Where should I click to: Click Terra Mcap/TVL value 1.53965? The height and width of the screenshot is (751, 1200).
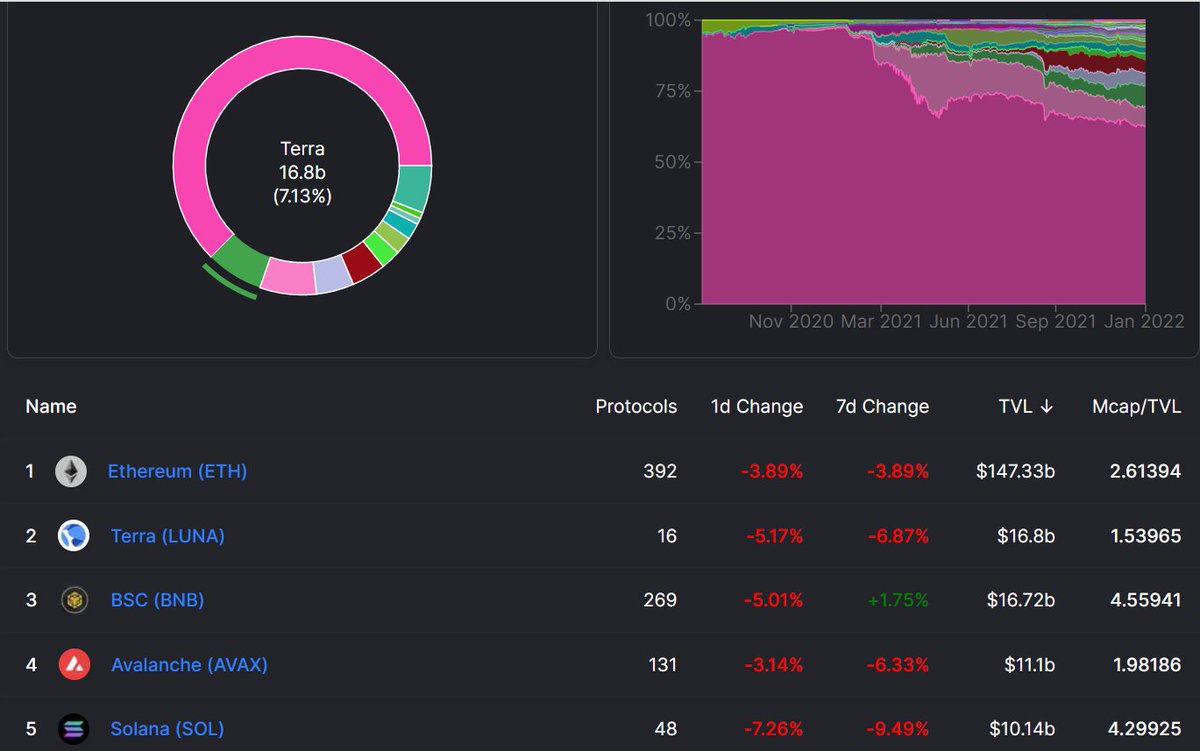(x=1145, y=536)
